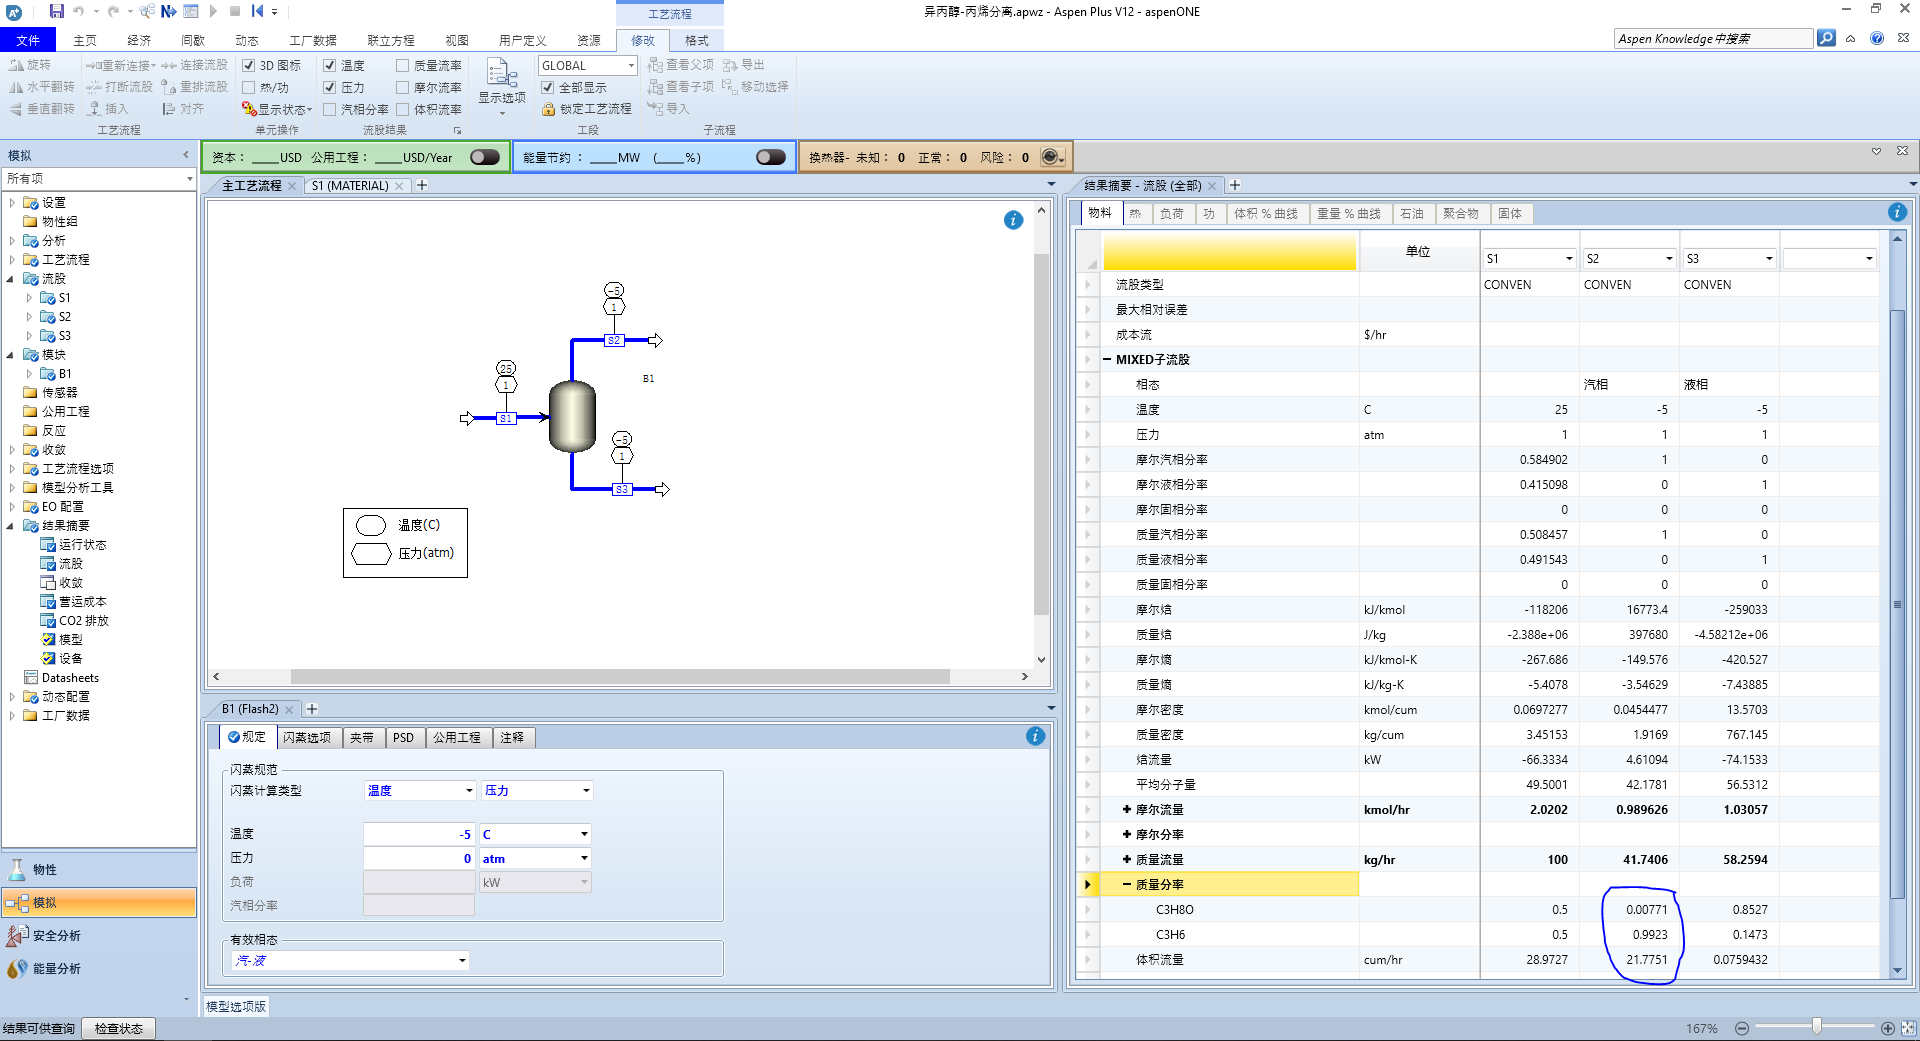This screenshot has width=1920, height=1041.
Task: Uncheck the 温度 stream result checkbox
Action: point(329,65)
